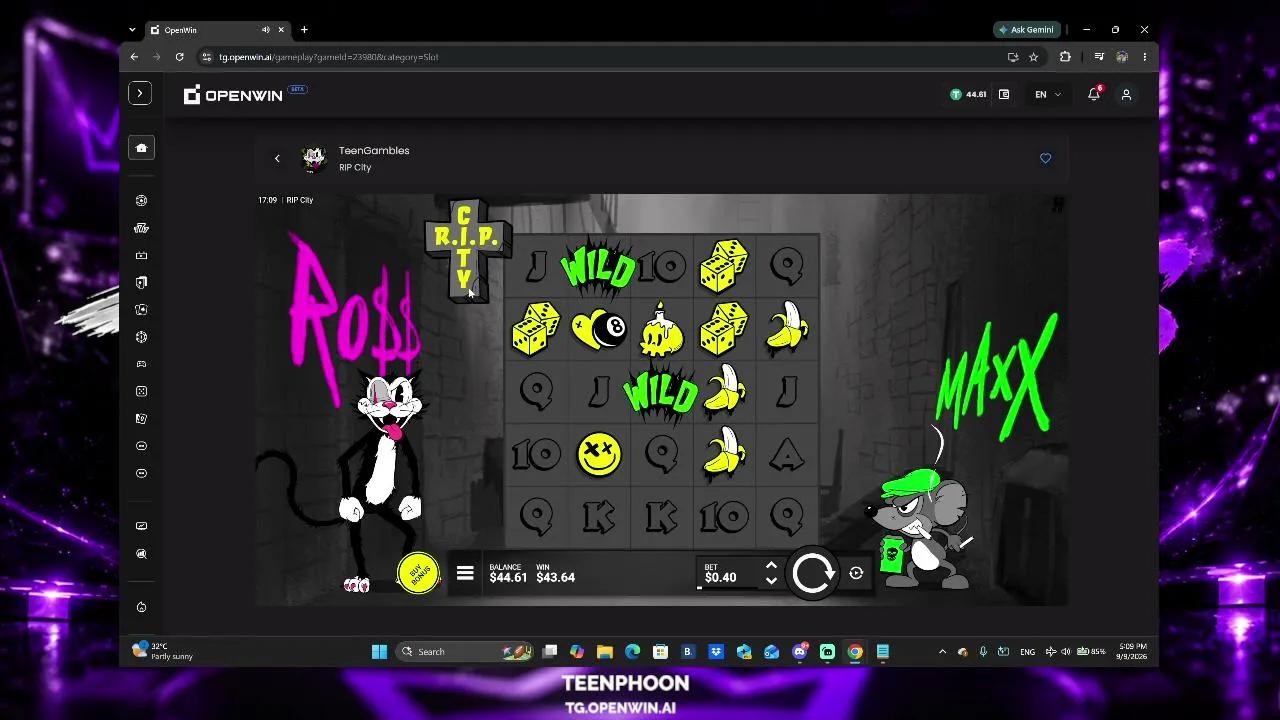
Task: Open Microsoft Edge from the taskbar
Action: click(x=632, y=651)
